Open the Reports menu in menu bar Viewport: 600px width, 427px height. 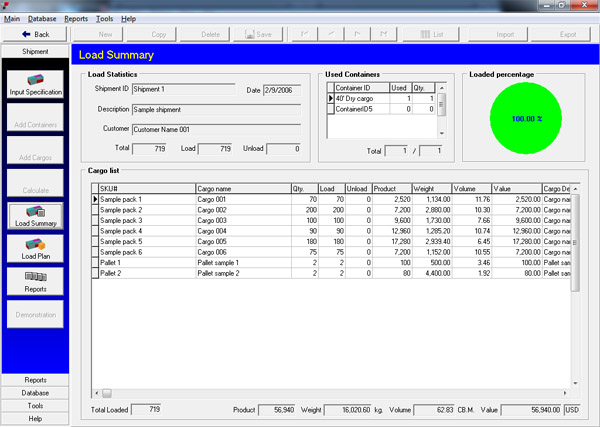[x=76, y=19]
